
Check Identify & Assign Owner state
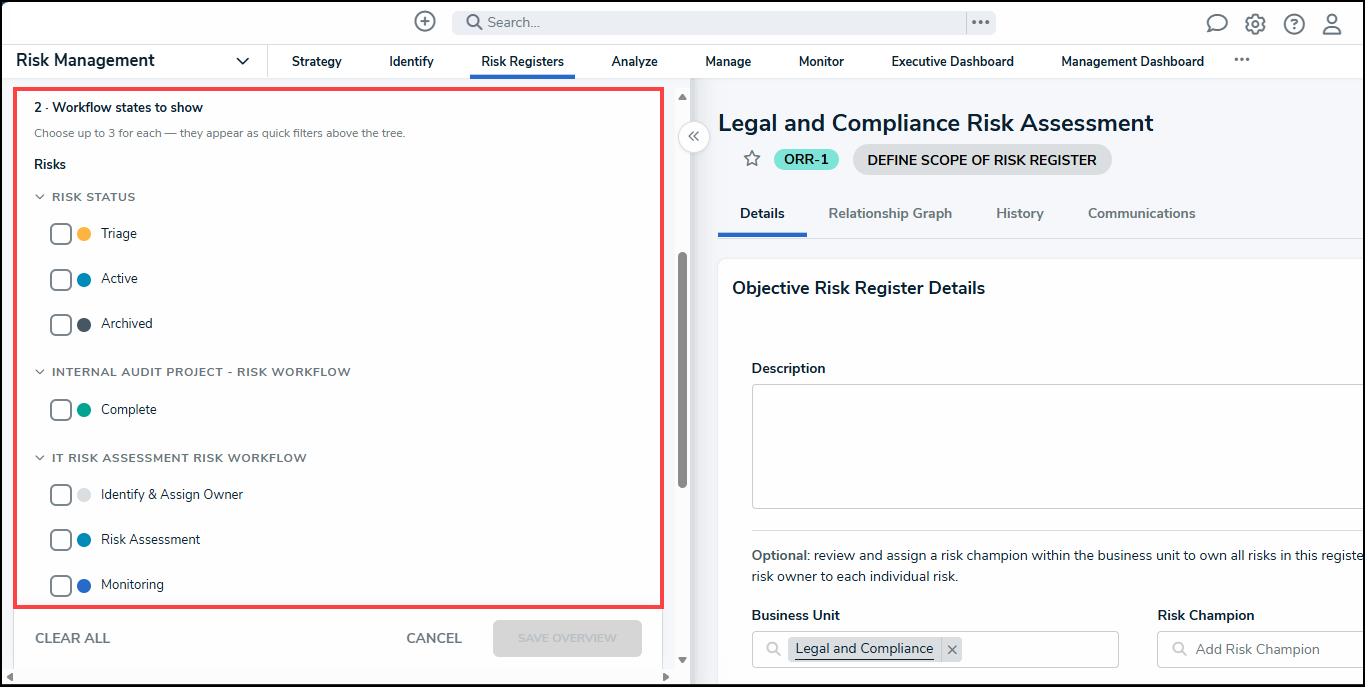pyautogui.click(x=61, y=495)
